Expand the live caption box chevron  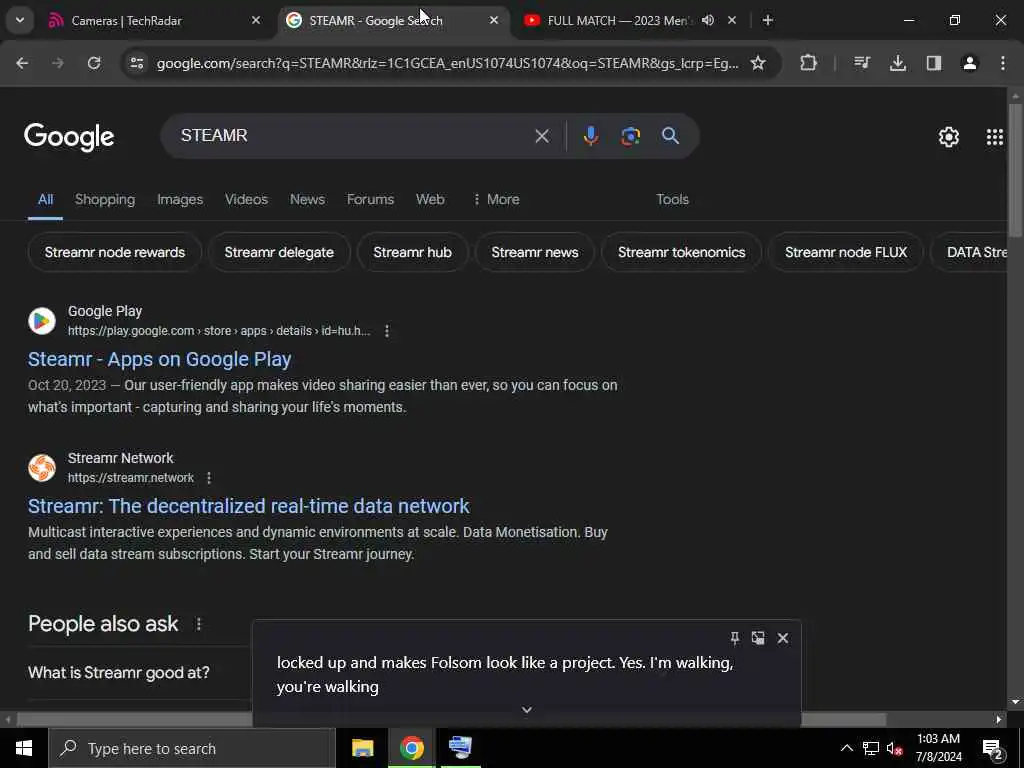(527, 710)
